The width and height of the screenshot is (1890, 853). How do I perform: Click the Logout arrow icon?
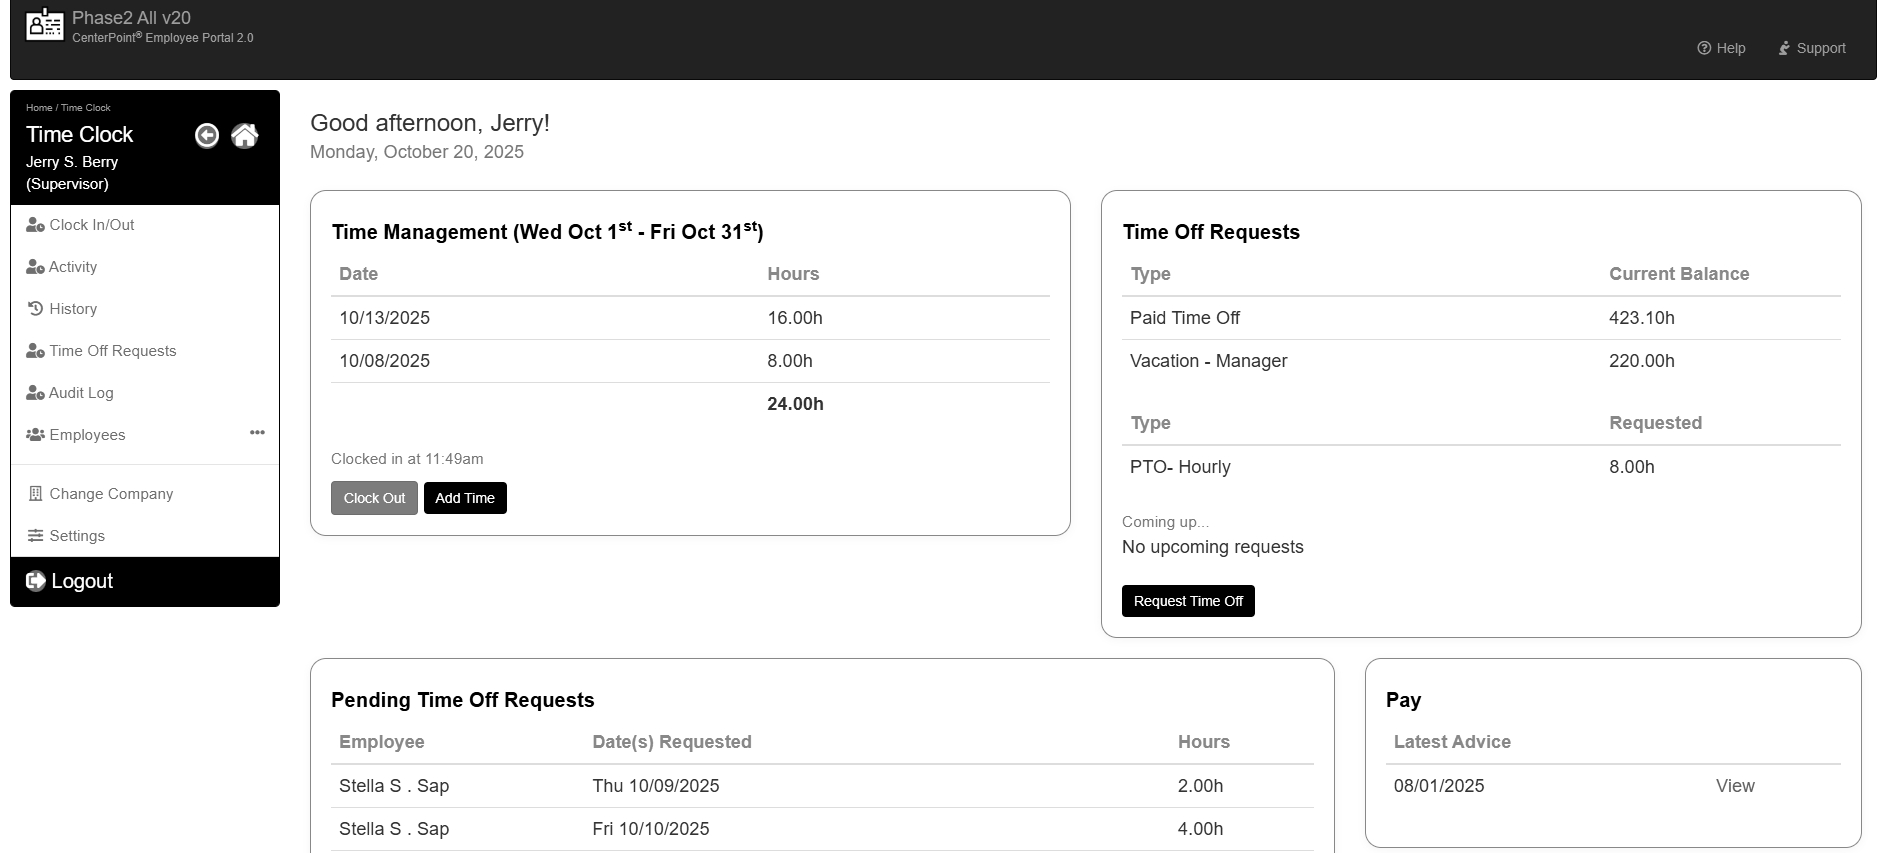(x=36, y=581)
